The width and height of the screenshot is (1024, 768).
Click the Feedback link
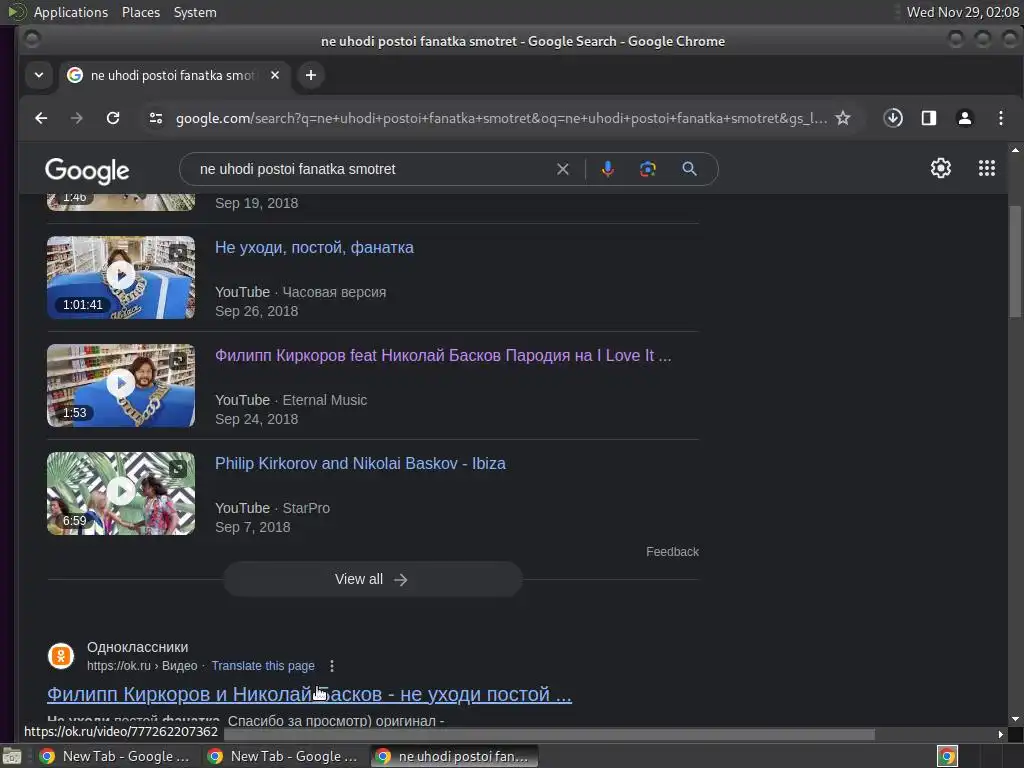pos(672,552)
